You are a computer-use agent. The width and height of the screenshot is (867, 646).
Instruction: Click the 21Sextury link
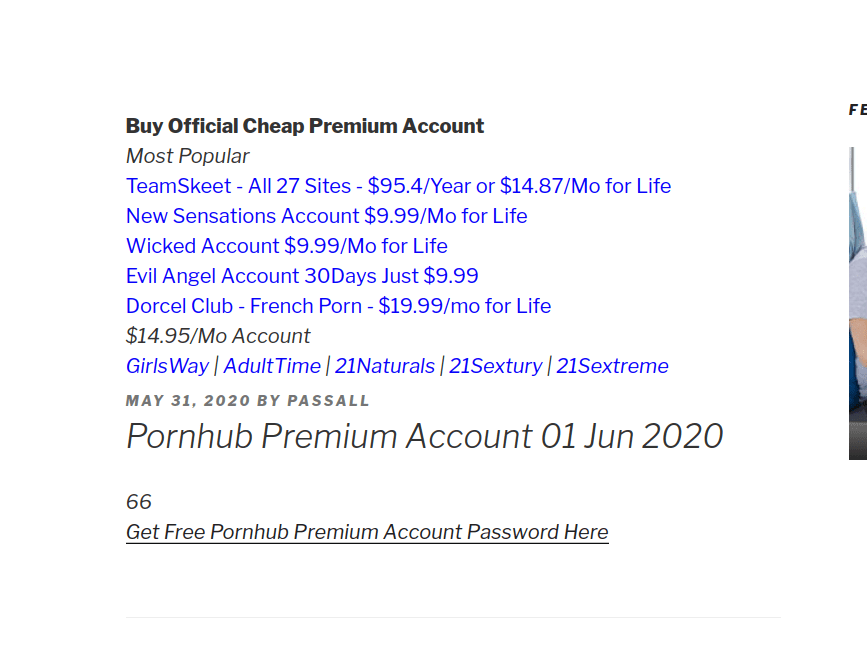(495, 366)
